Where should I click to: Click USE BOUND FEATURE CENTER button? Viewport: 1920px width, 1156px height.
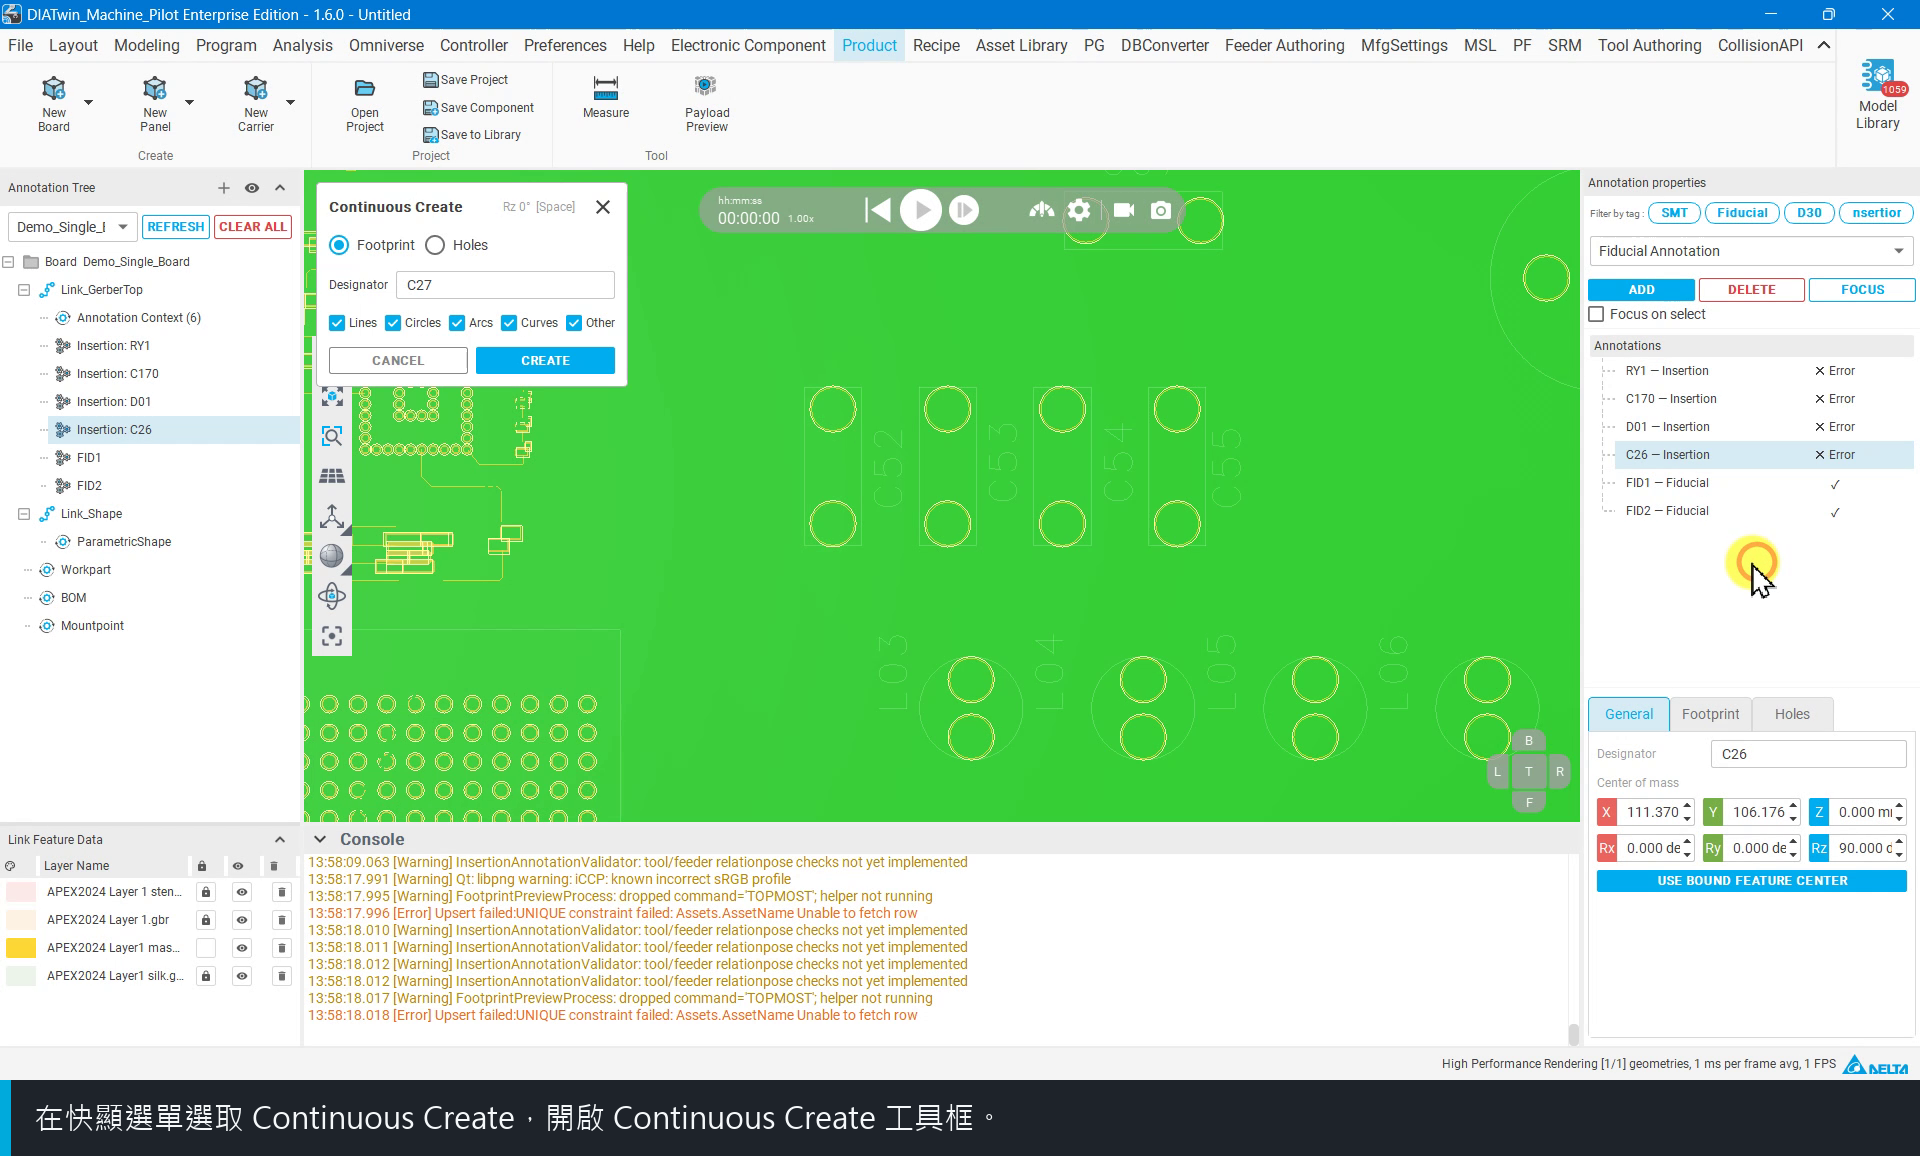(1751, 881)
